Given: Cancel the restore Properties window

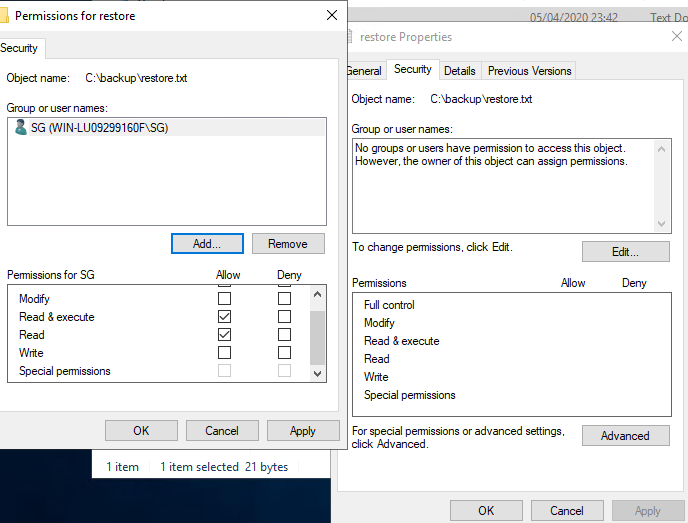Looking at the screenshot, I should pos(567,511).
